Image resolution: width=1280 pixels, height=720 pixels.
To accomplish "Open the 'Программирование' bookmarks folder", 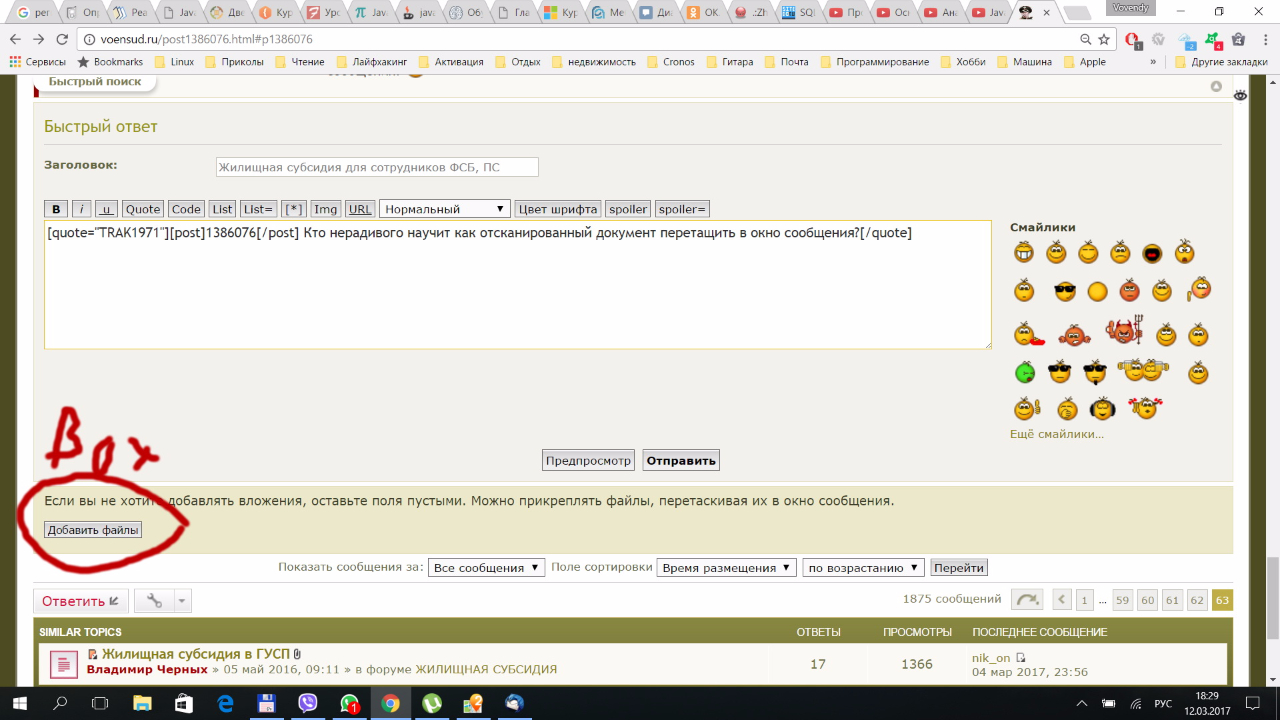I will (x=873, y=62).
